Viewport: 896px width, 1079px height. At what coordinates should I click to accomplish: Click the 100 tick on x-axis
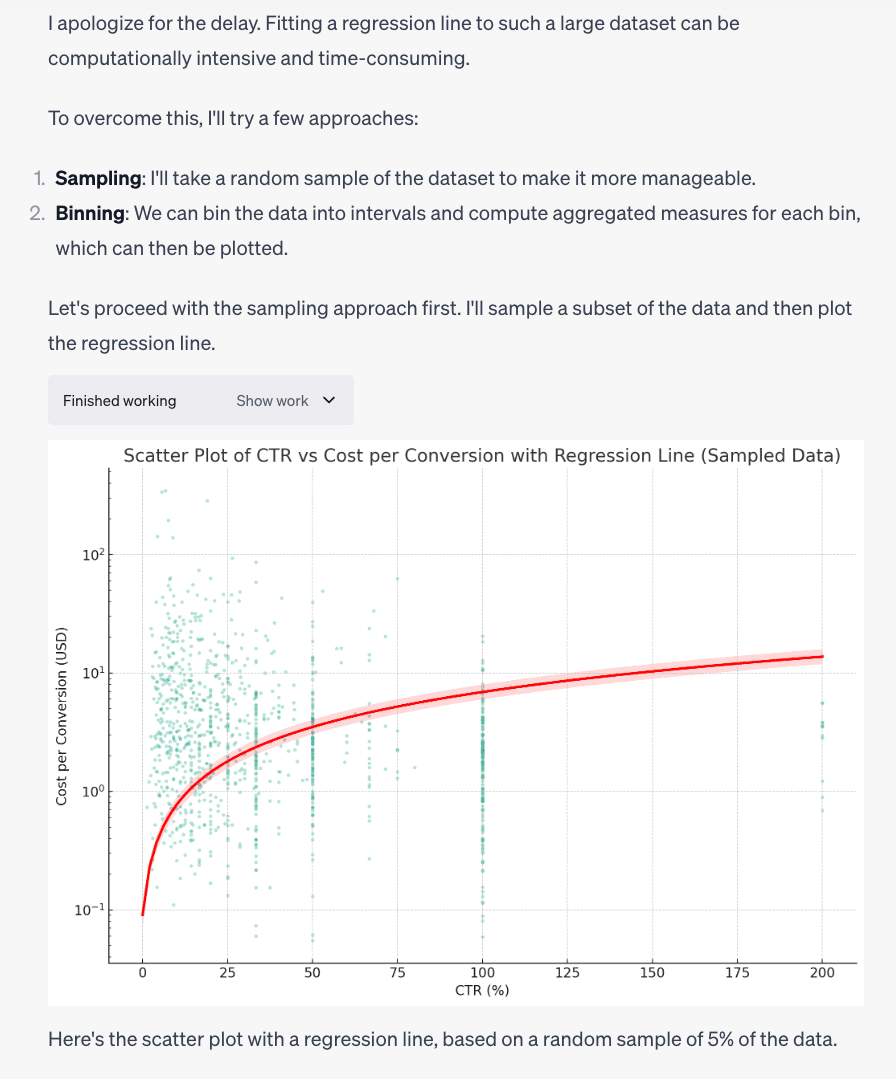[x=482, y=973]
